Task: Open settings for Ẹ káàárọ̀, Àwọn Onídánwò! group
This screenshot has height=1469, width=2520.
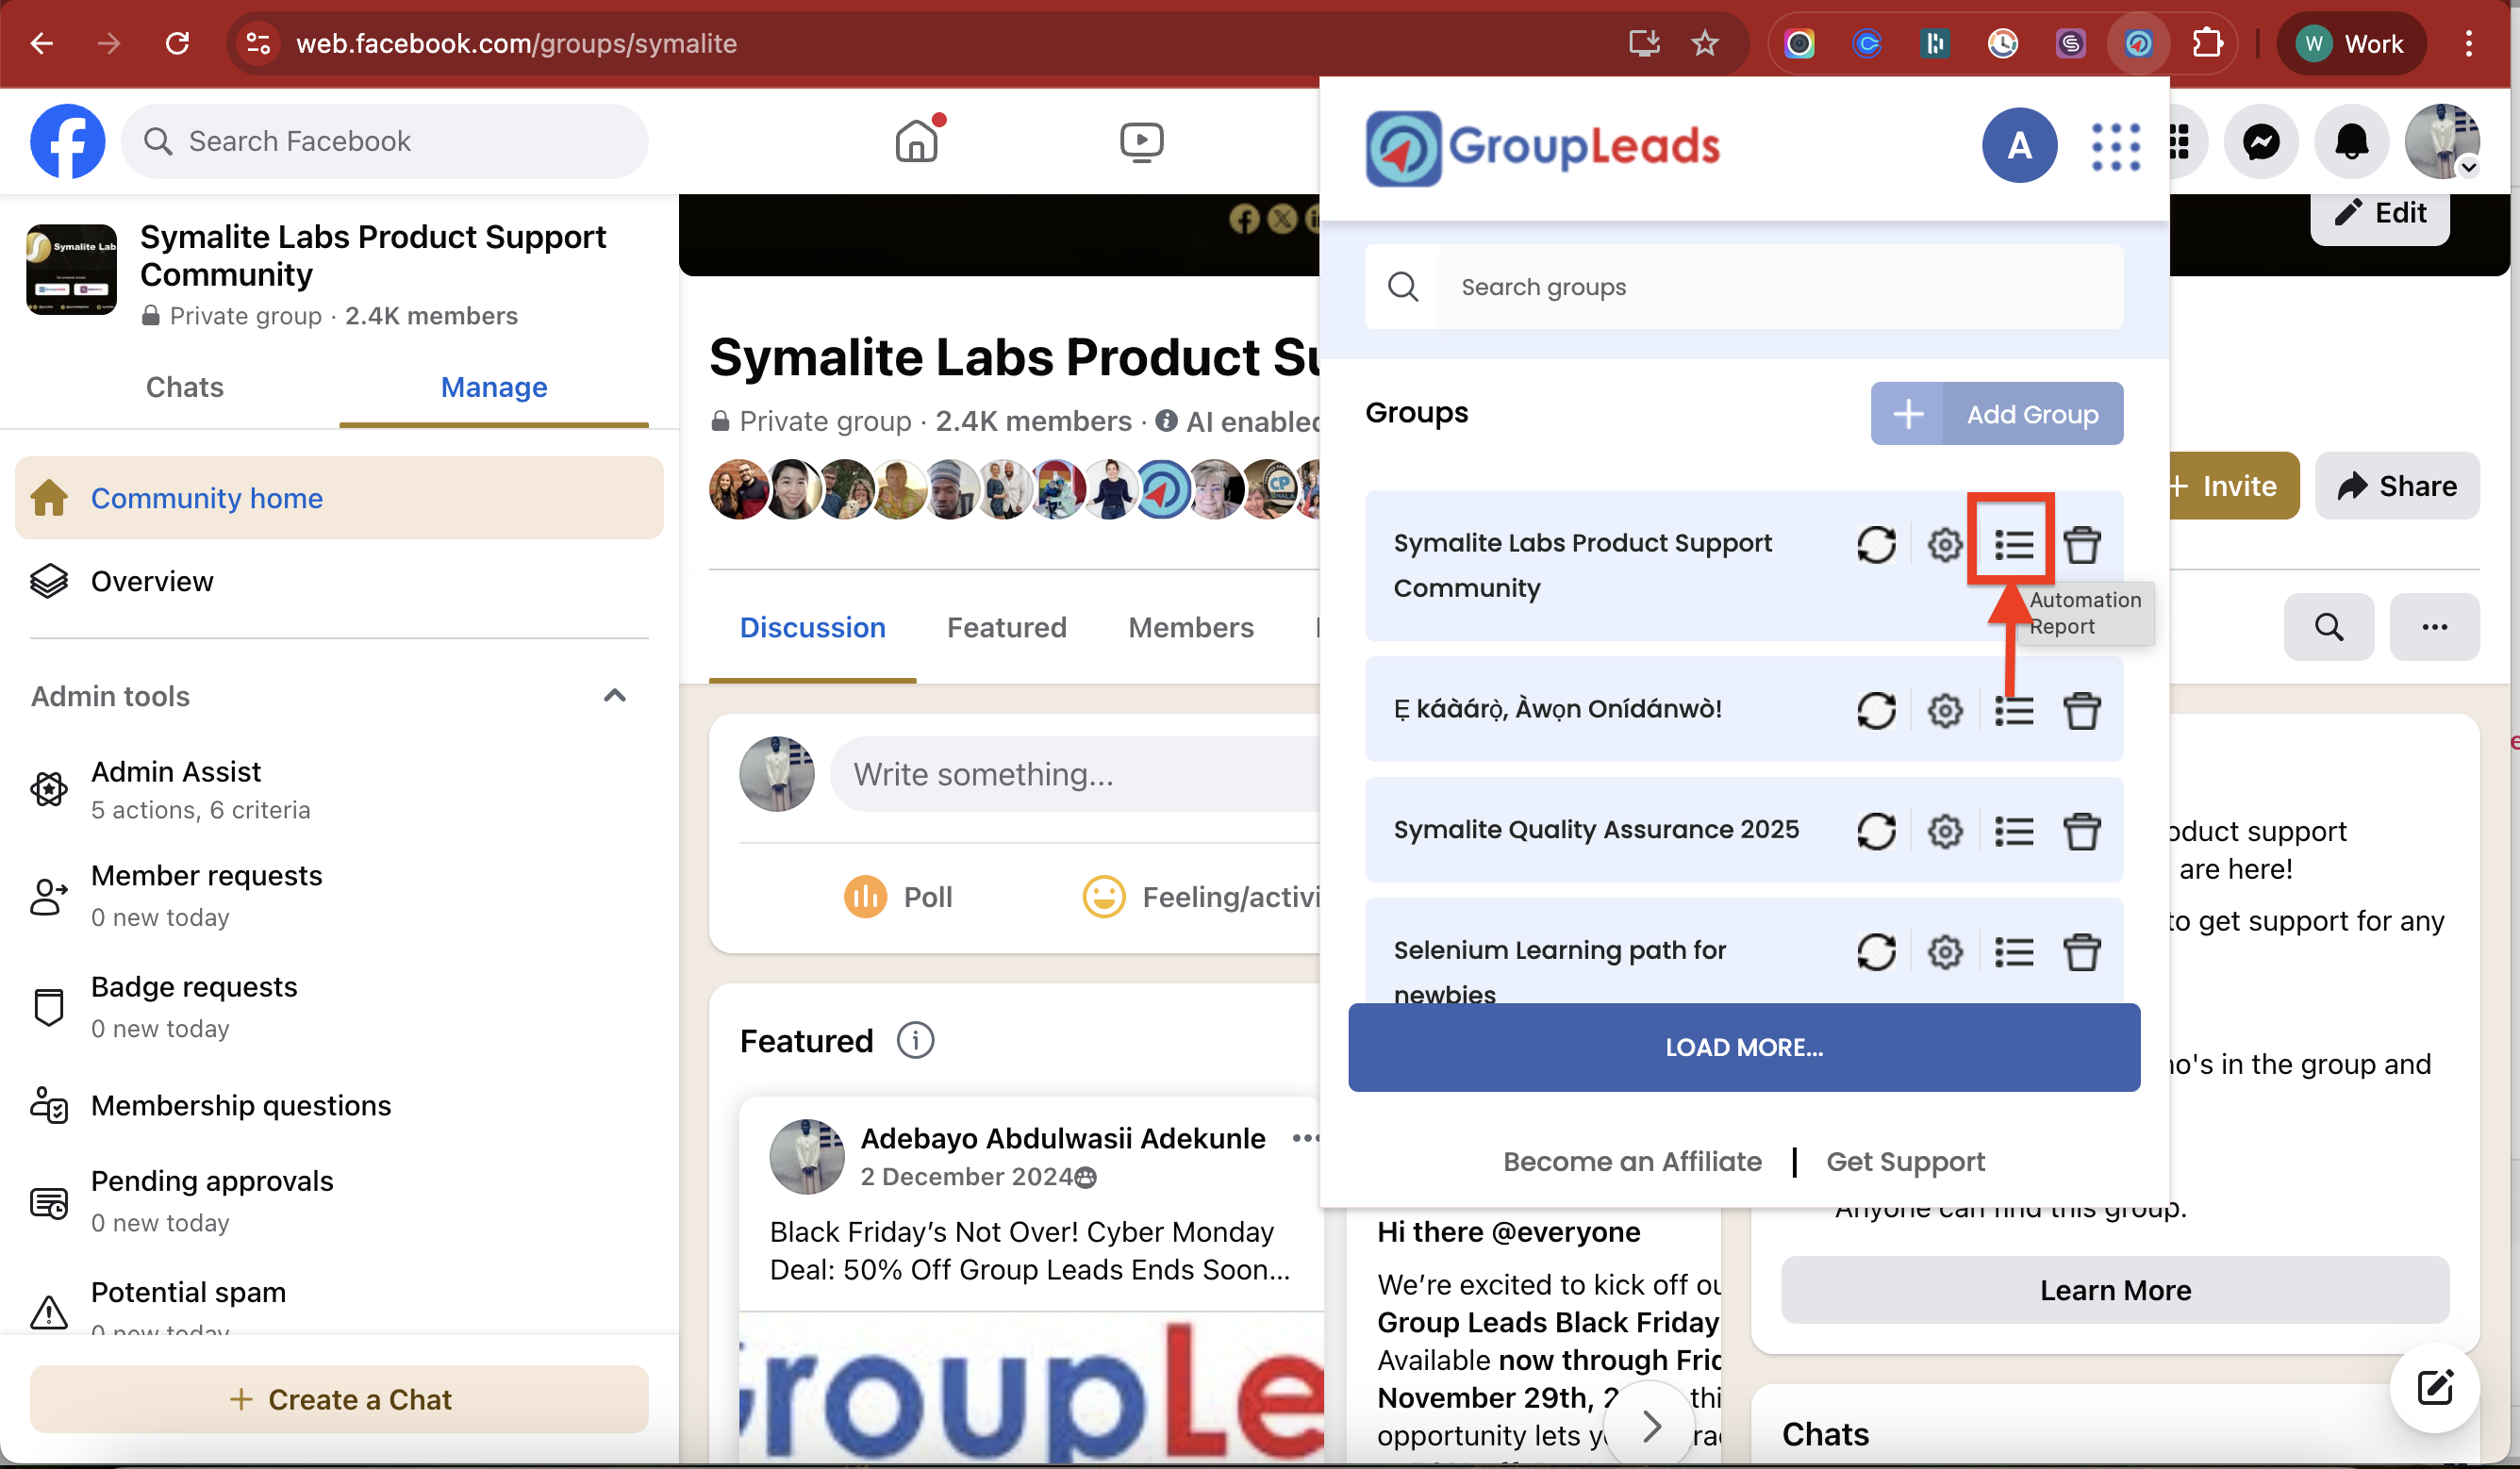Action: [1944, 711]
